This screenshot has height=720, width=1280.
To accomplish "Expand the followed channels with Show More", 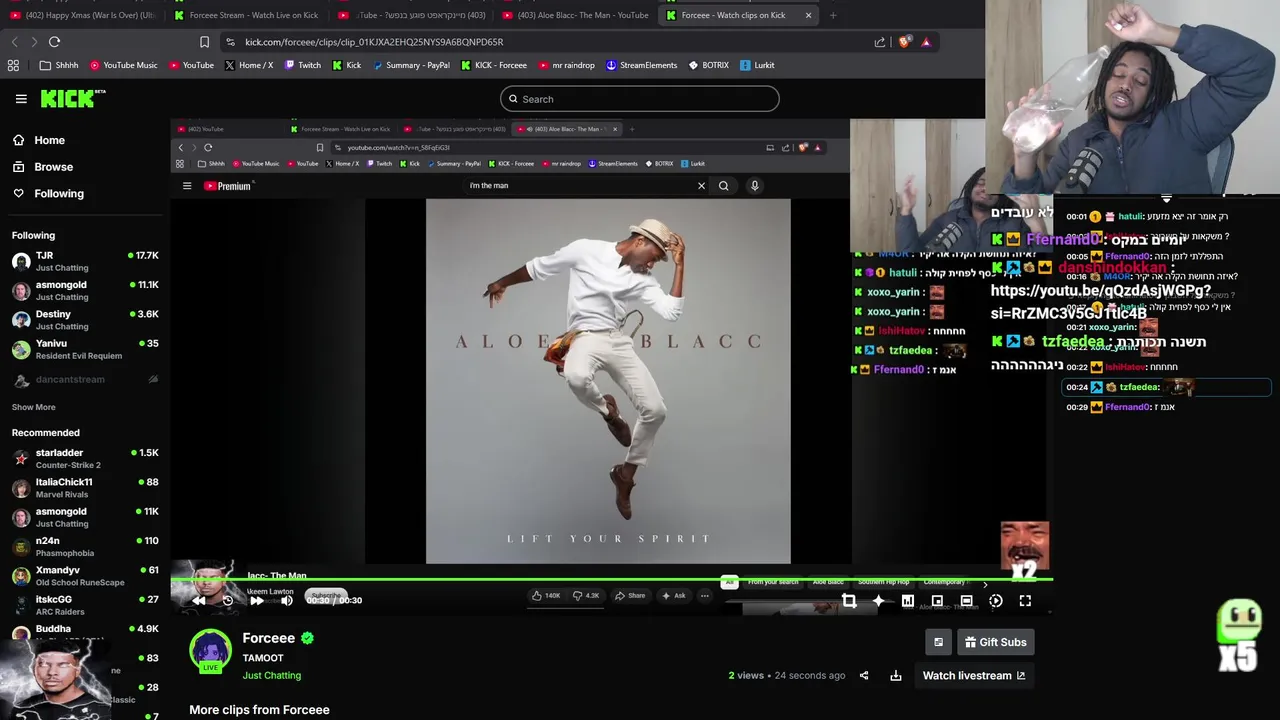I will click(x=33, y=407).
